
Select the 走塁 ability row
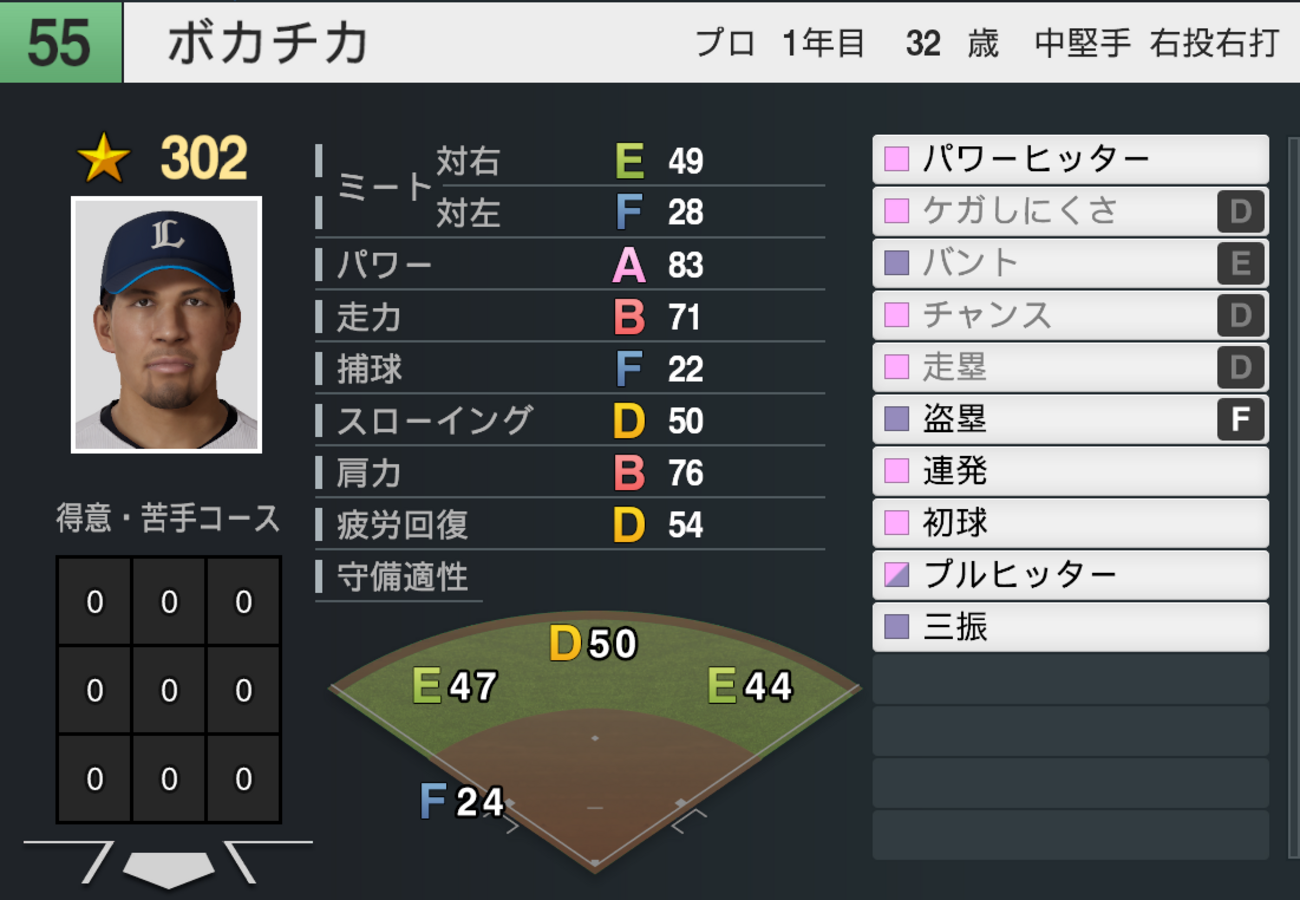click(x=1070, y=367)
